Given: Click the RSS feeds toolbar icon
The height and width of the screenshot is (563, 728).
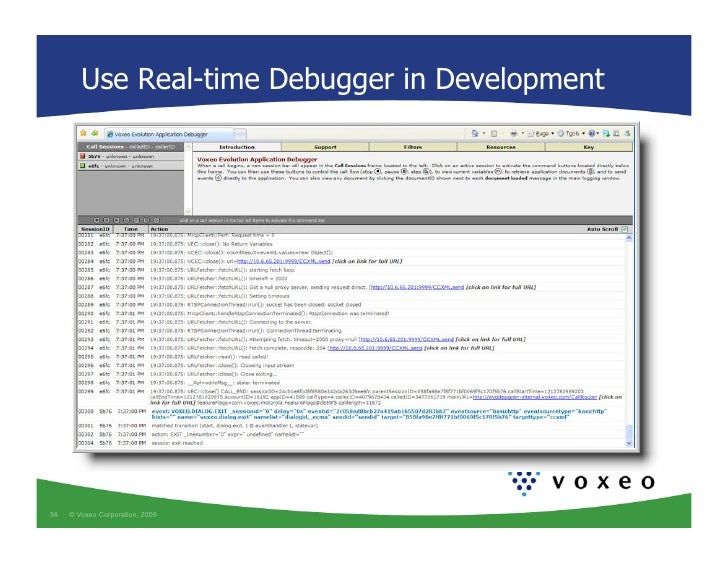Looking at the screenshot, I should click(x=494, y=133).
